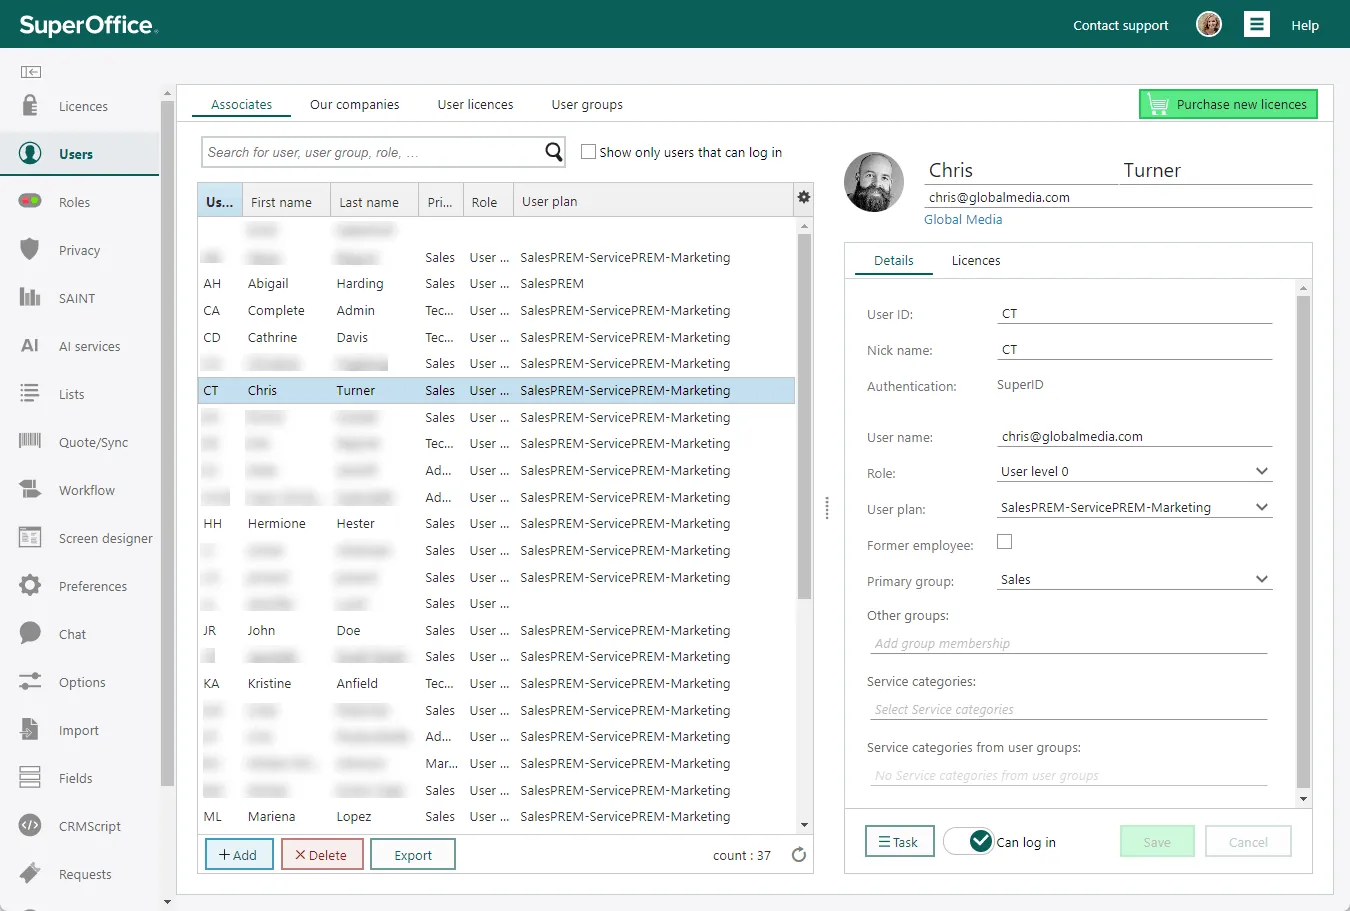
Task: Open the Licences section icon
Action: pyautogui.click(x=30, y=106)
